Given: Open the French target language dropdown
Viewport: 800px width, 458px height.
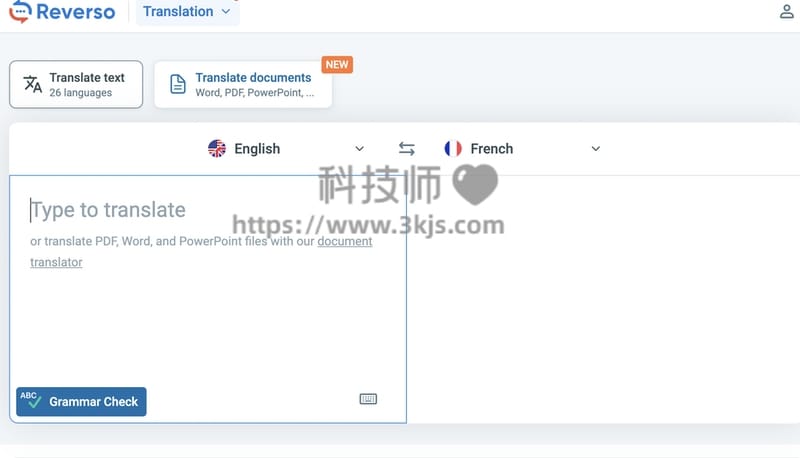Looking at the screenshot, I should point(522,148).
